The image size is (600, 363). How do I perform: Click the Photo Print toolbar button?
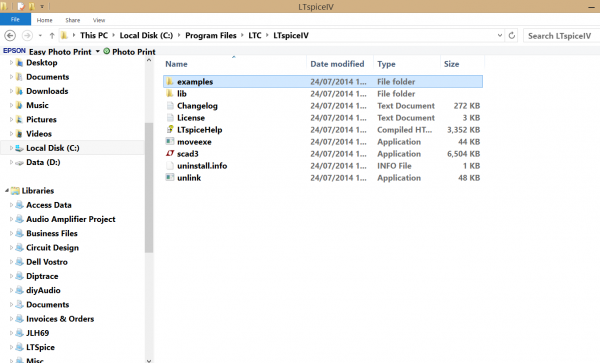point(129,51)
